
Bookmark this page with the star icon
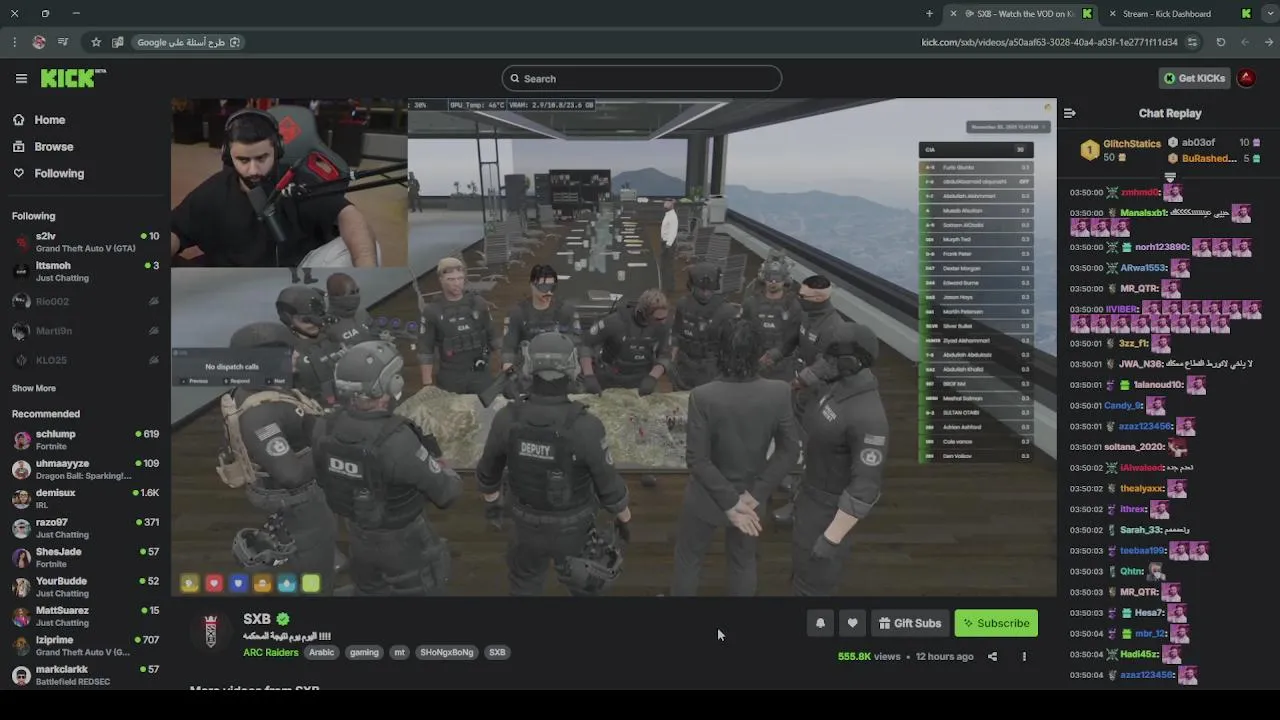pos(96,42)
